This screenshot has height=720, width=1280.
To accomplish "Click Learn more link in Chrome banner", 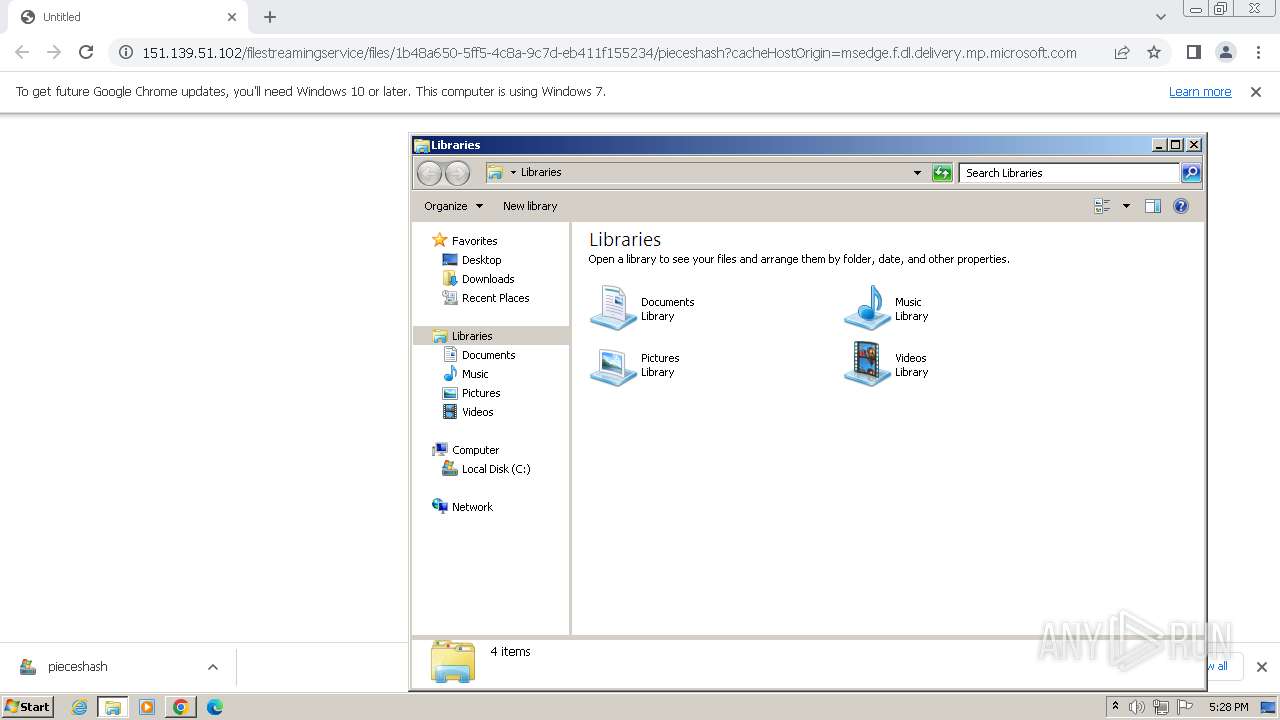I will point(1200,92).
